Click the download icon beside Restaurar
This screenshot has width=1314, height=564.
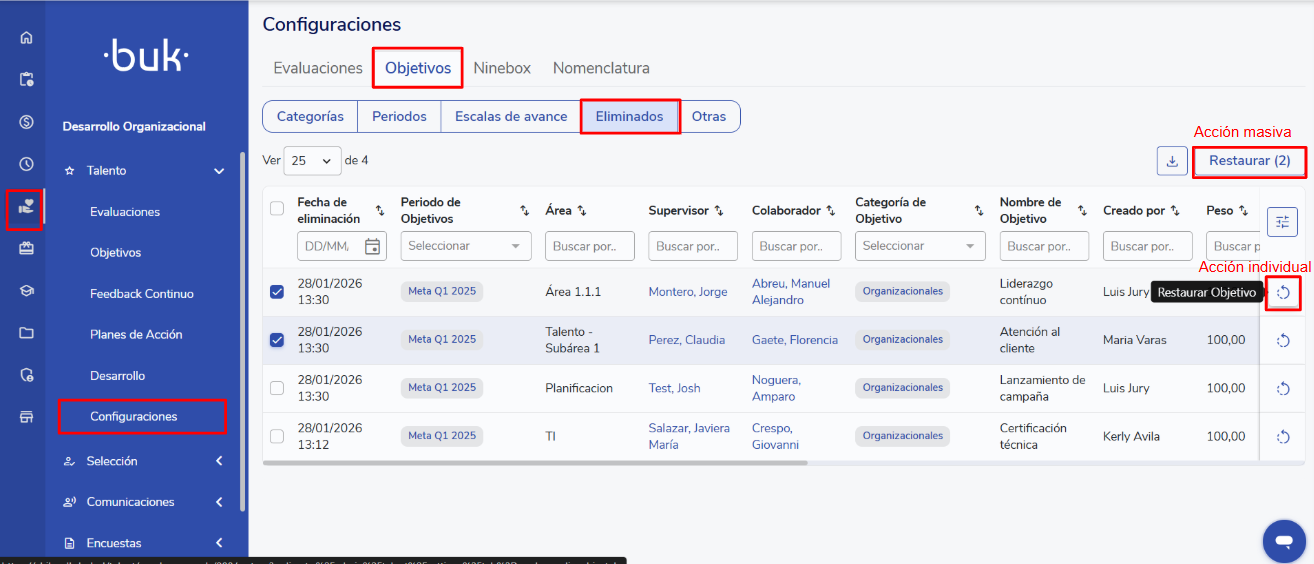(x=1171, y=160)
